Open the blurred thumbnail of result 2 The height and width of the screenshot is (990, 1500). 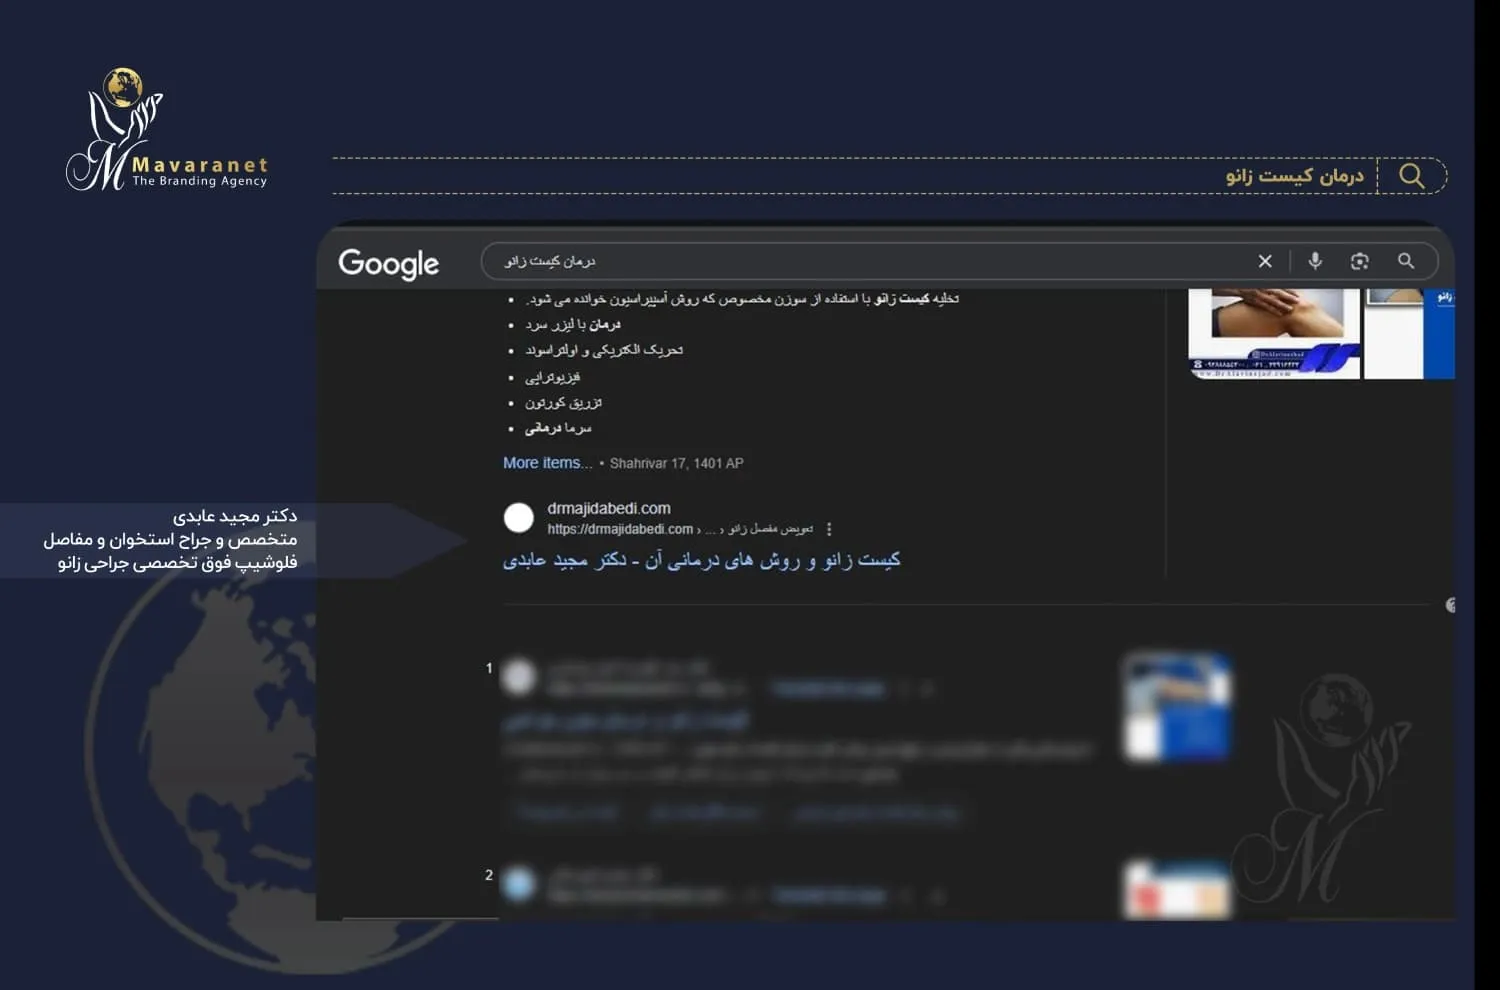1177,889
